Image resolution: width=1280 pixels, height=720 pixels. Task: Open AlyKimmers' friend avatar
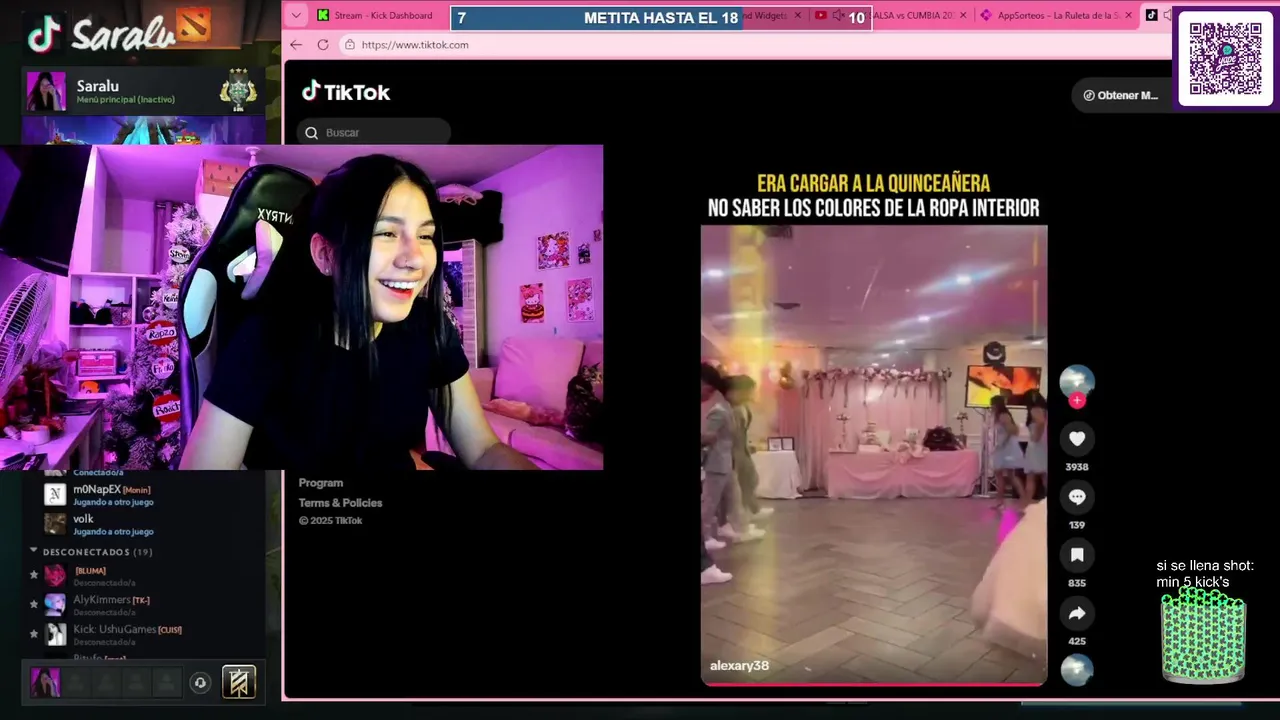click(x=55, y=605)
